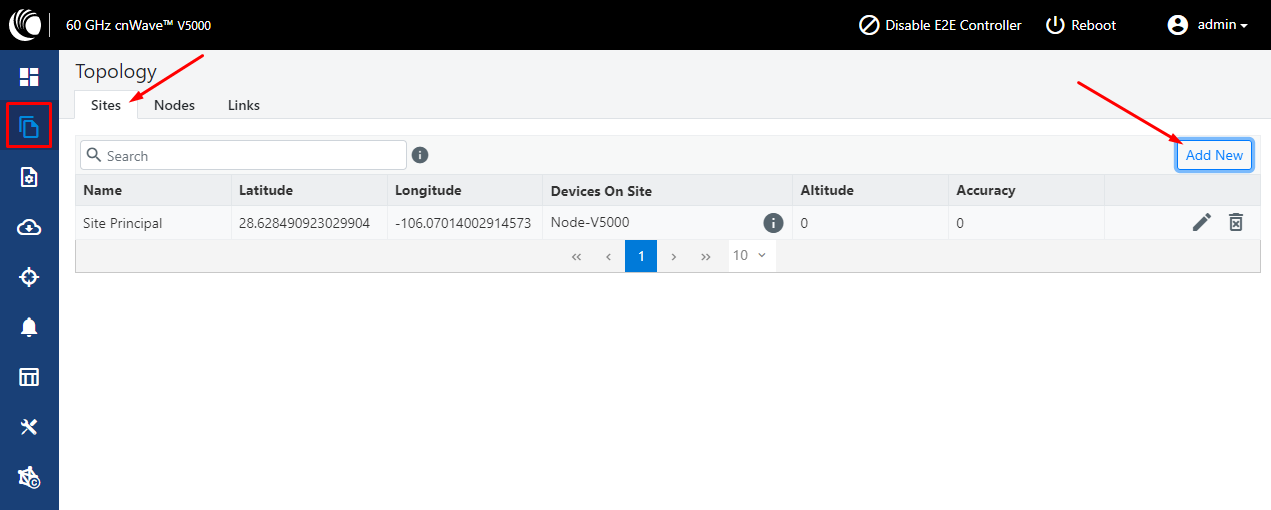Switch to the Nodes tab

174,105
